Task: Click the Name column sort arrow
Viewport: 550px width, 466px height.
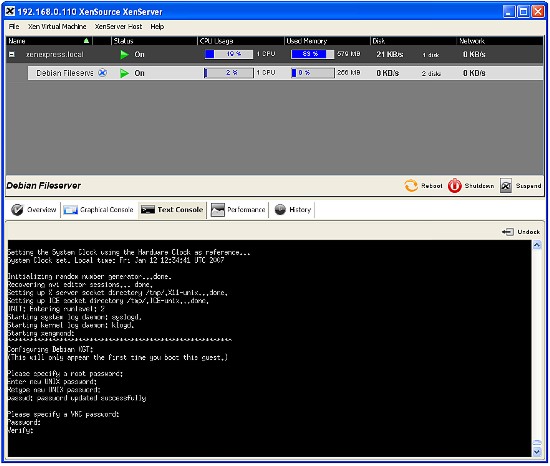Action: point(86,41)
